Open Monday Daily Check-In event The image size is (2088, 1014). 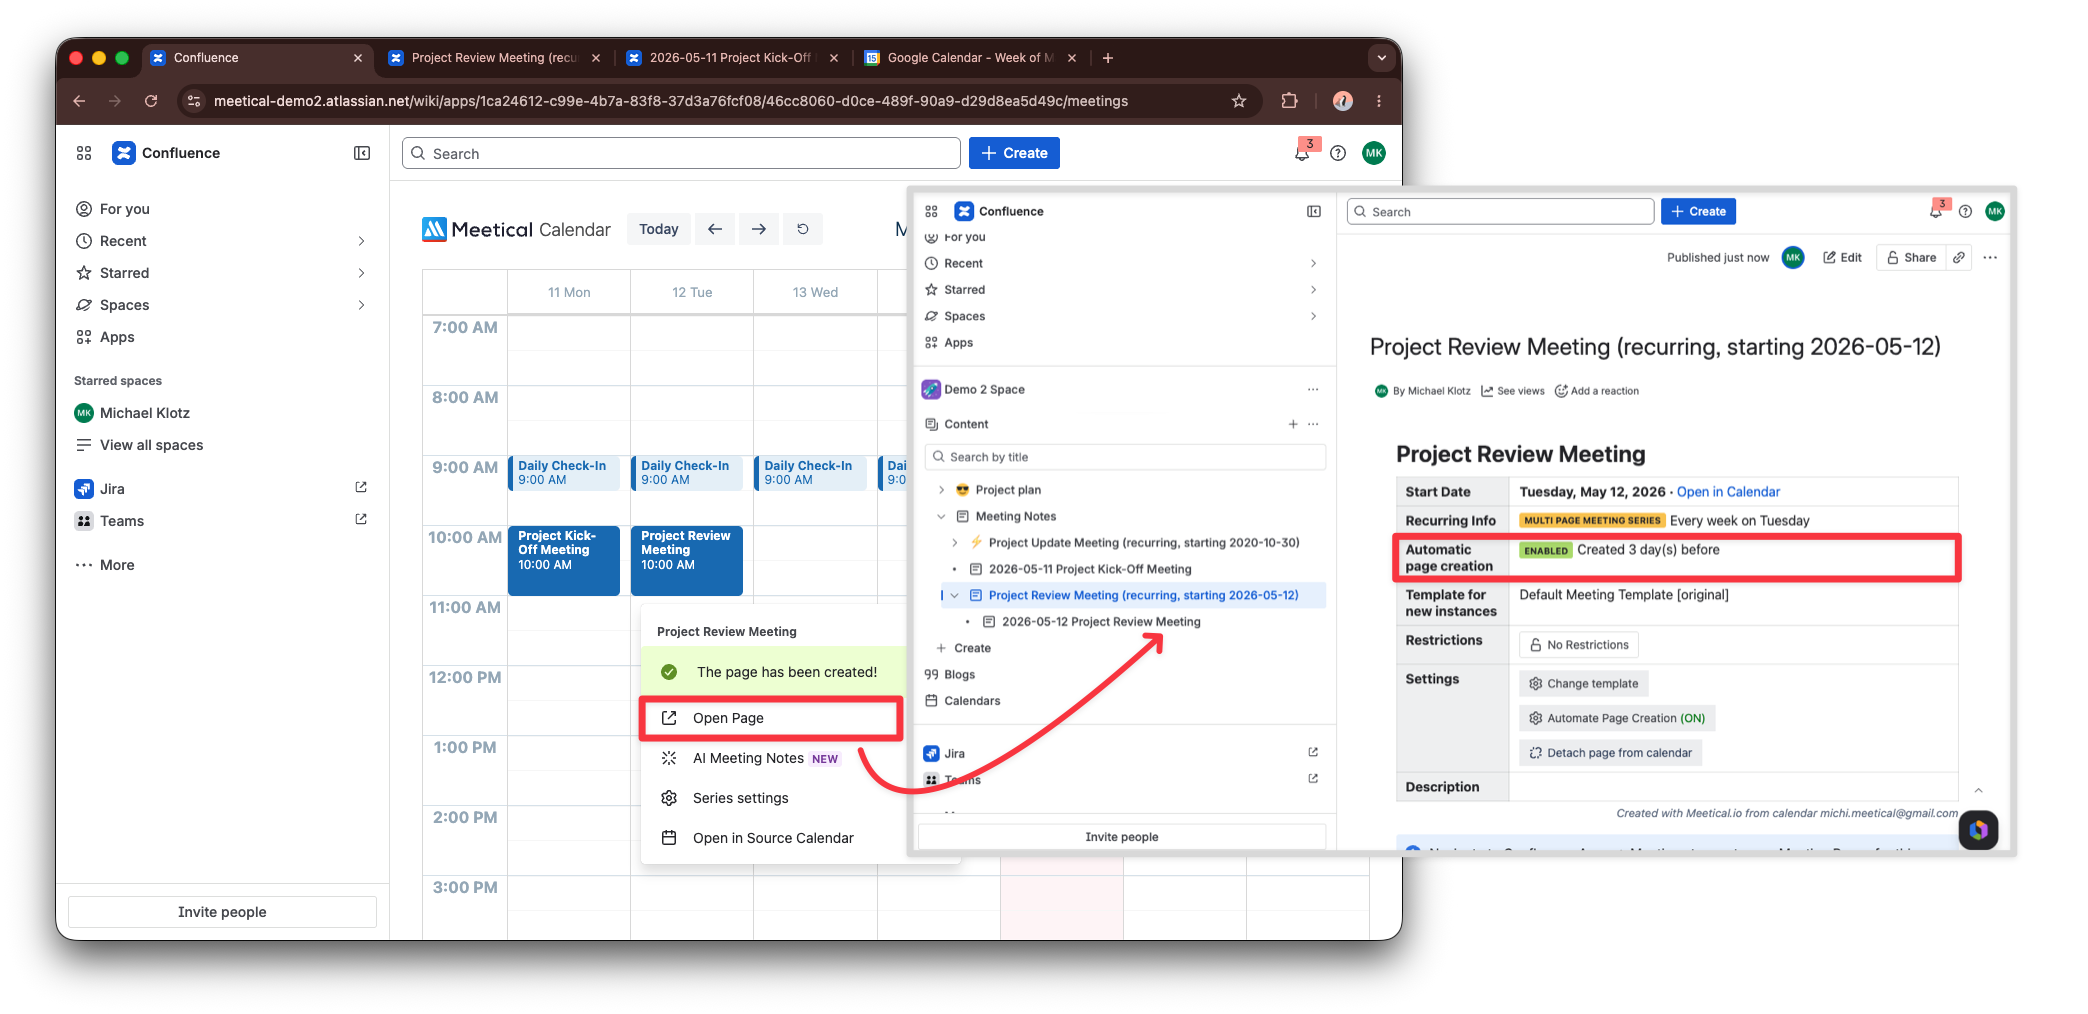(x=564, y=473)
